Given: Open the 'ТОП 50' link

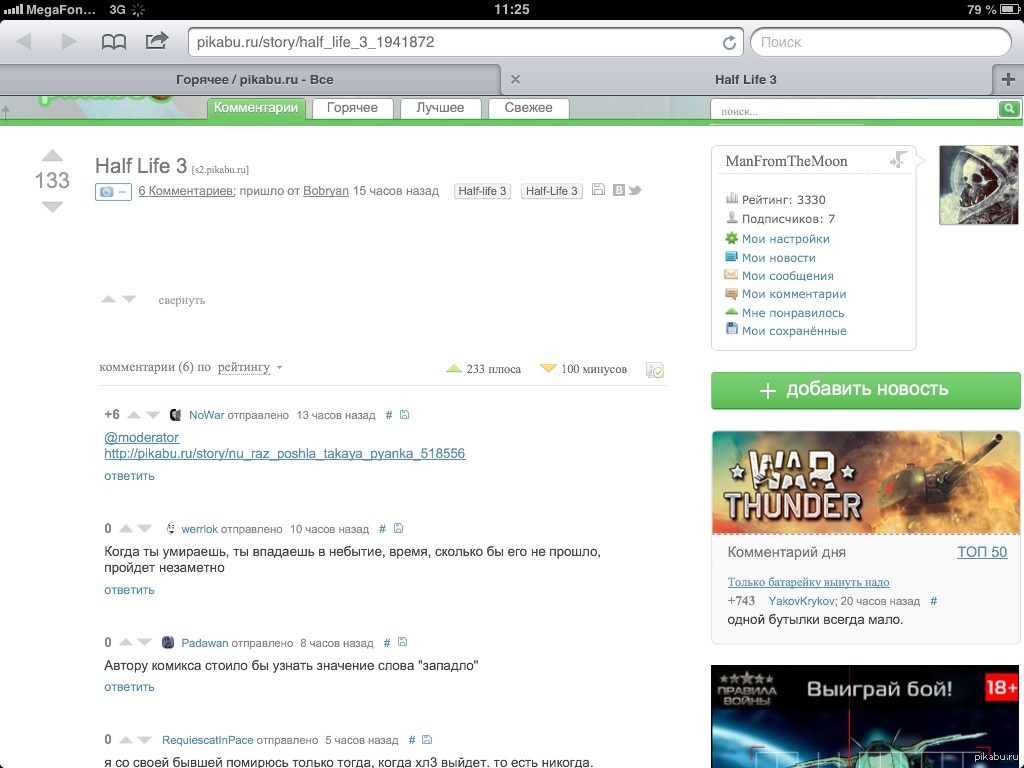Looking at the screenshot, I should click(981, 552).
